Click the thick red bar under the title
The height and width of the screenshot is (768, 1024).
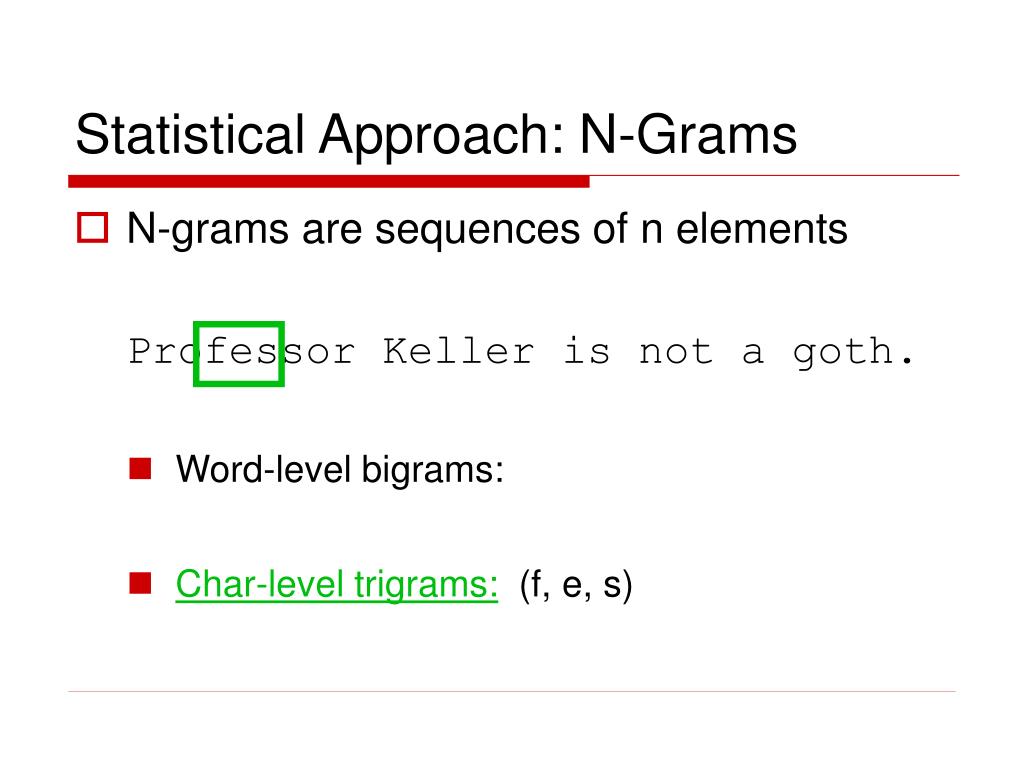coord(328,182)
